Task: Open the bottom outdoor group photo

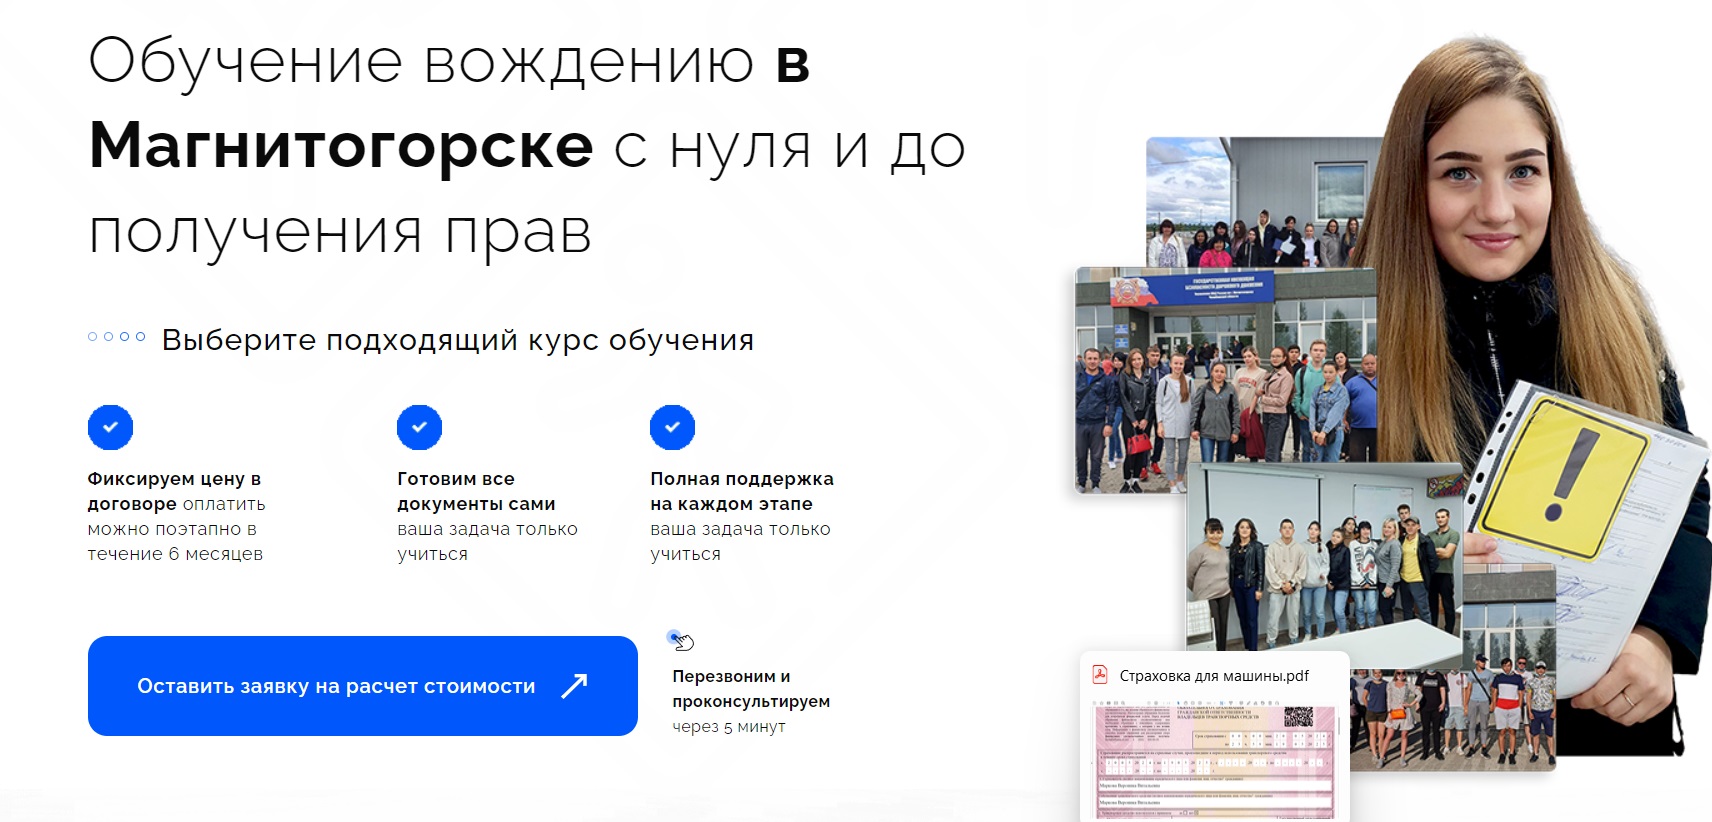Action: pyautogui.click(x=1452, y=712)
